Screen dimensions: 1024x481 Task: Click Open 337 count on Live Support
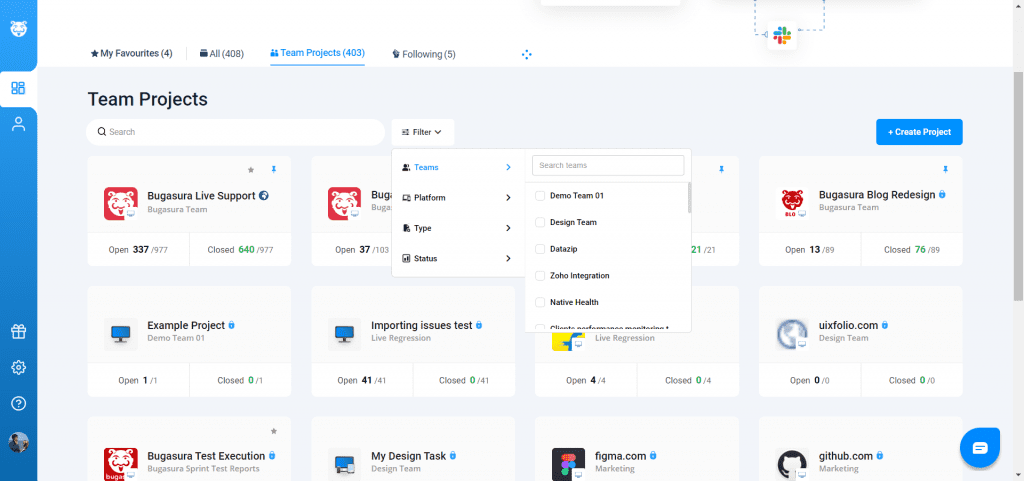(138, 249)
